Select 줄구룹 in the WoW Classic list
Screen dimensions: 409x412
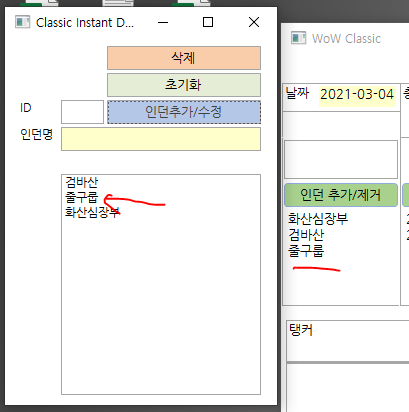click(x=306, y=251)
